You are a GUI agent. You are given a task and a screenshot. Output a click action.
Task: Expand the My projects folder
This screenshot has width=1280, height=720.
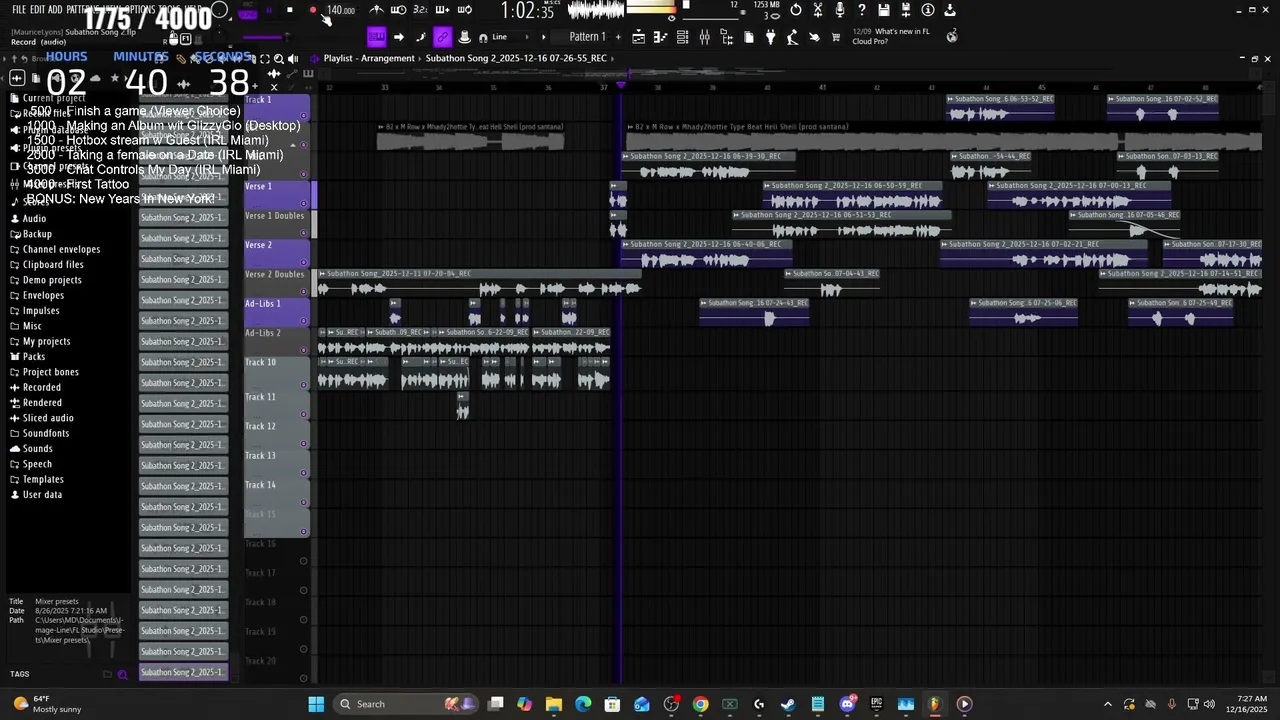click(46, 341)
